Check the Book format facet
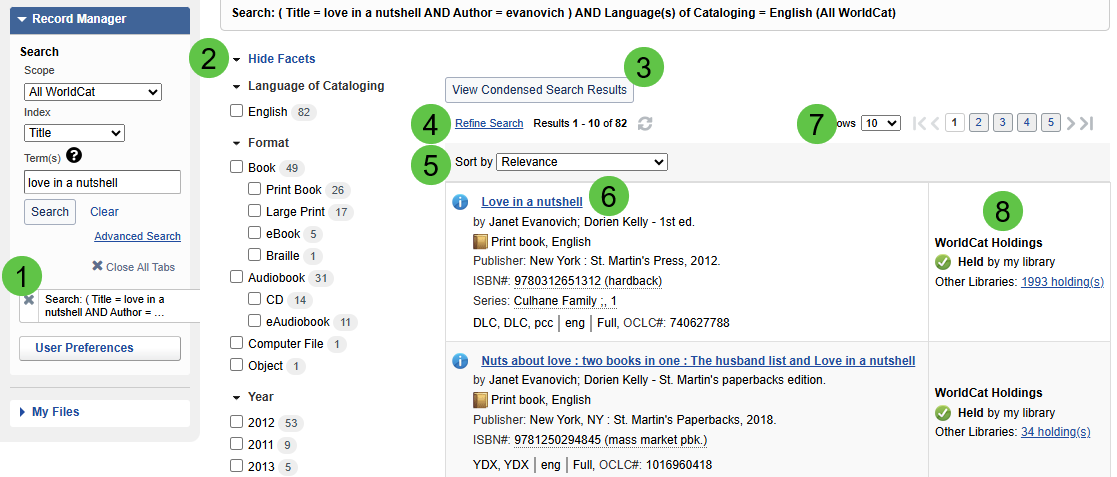Image resolution: width=1117 pixels, height=477 pixels. [237, 167]
